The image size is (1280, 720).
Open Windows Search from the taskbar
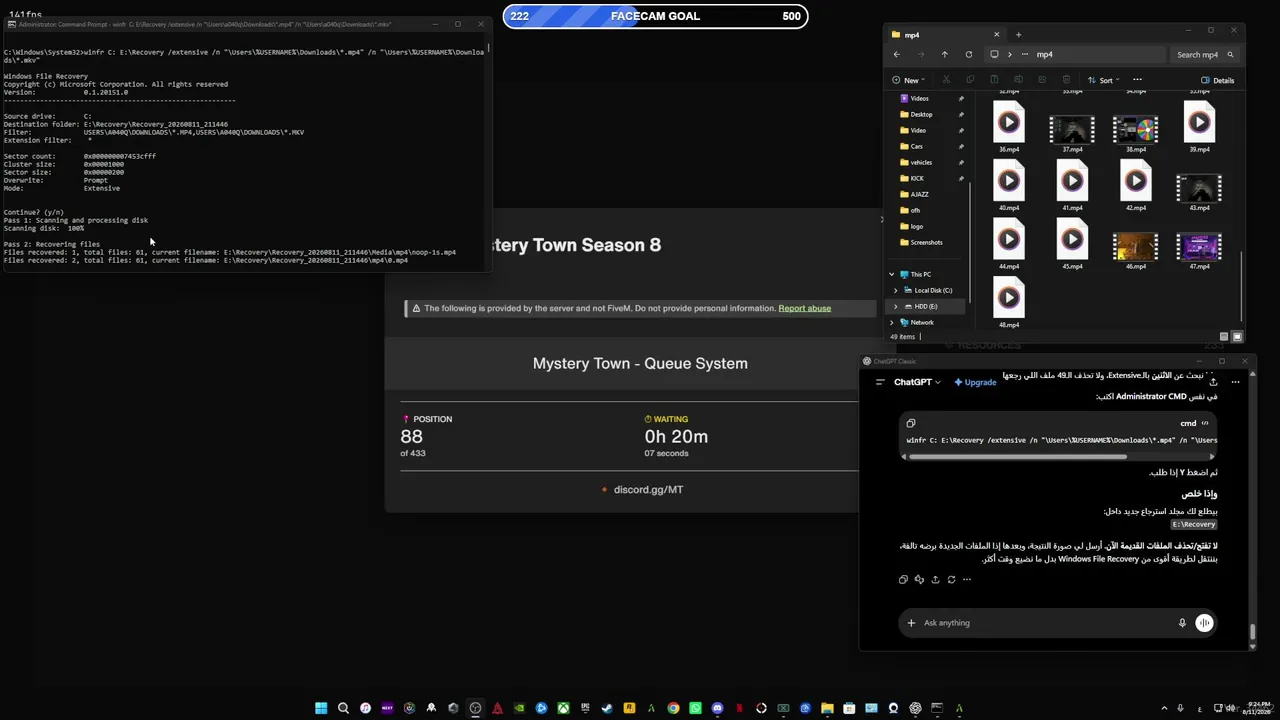coord(343,708)
